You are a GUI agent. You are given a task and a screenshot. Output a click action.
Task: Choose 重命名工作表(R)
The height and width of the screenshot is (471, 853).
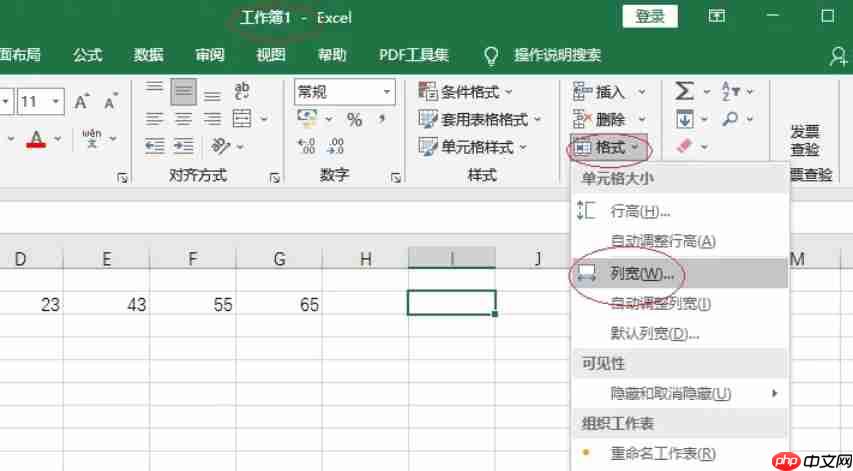coord(679,453)
